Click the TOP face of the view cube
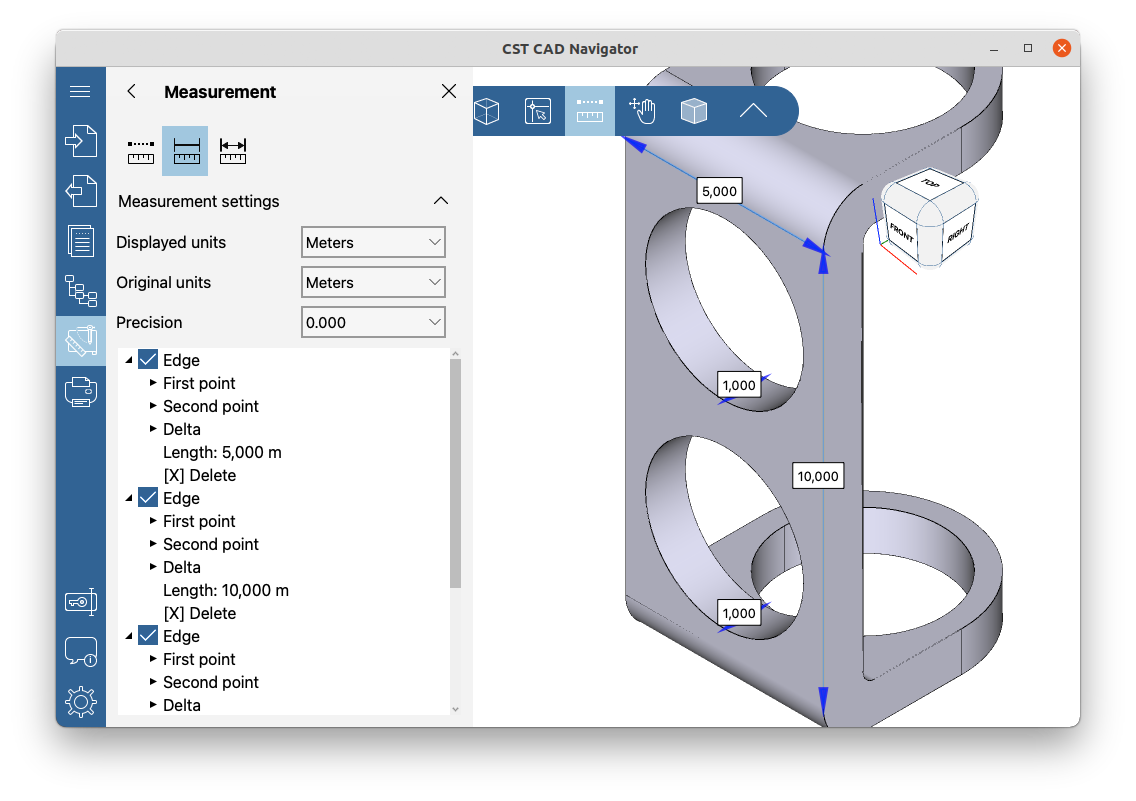 [x=930, y=183]
